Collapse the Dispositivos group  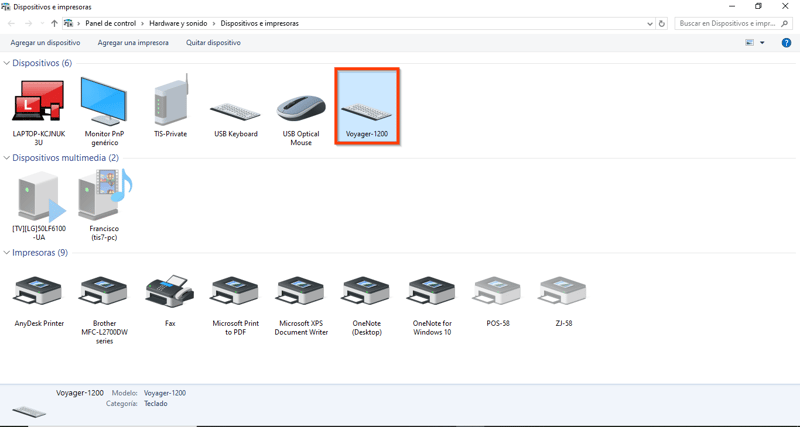pos(7,63)
